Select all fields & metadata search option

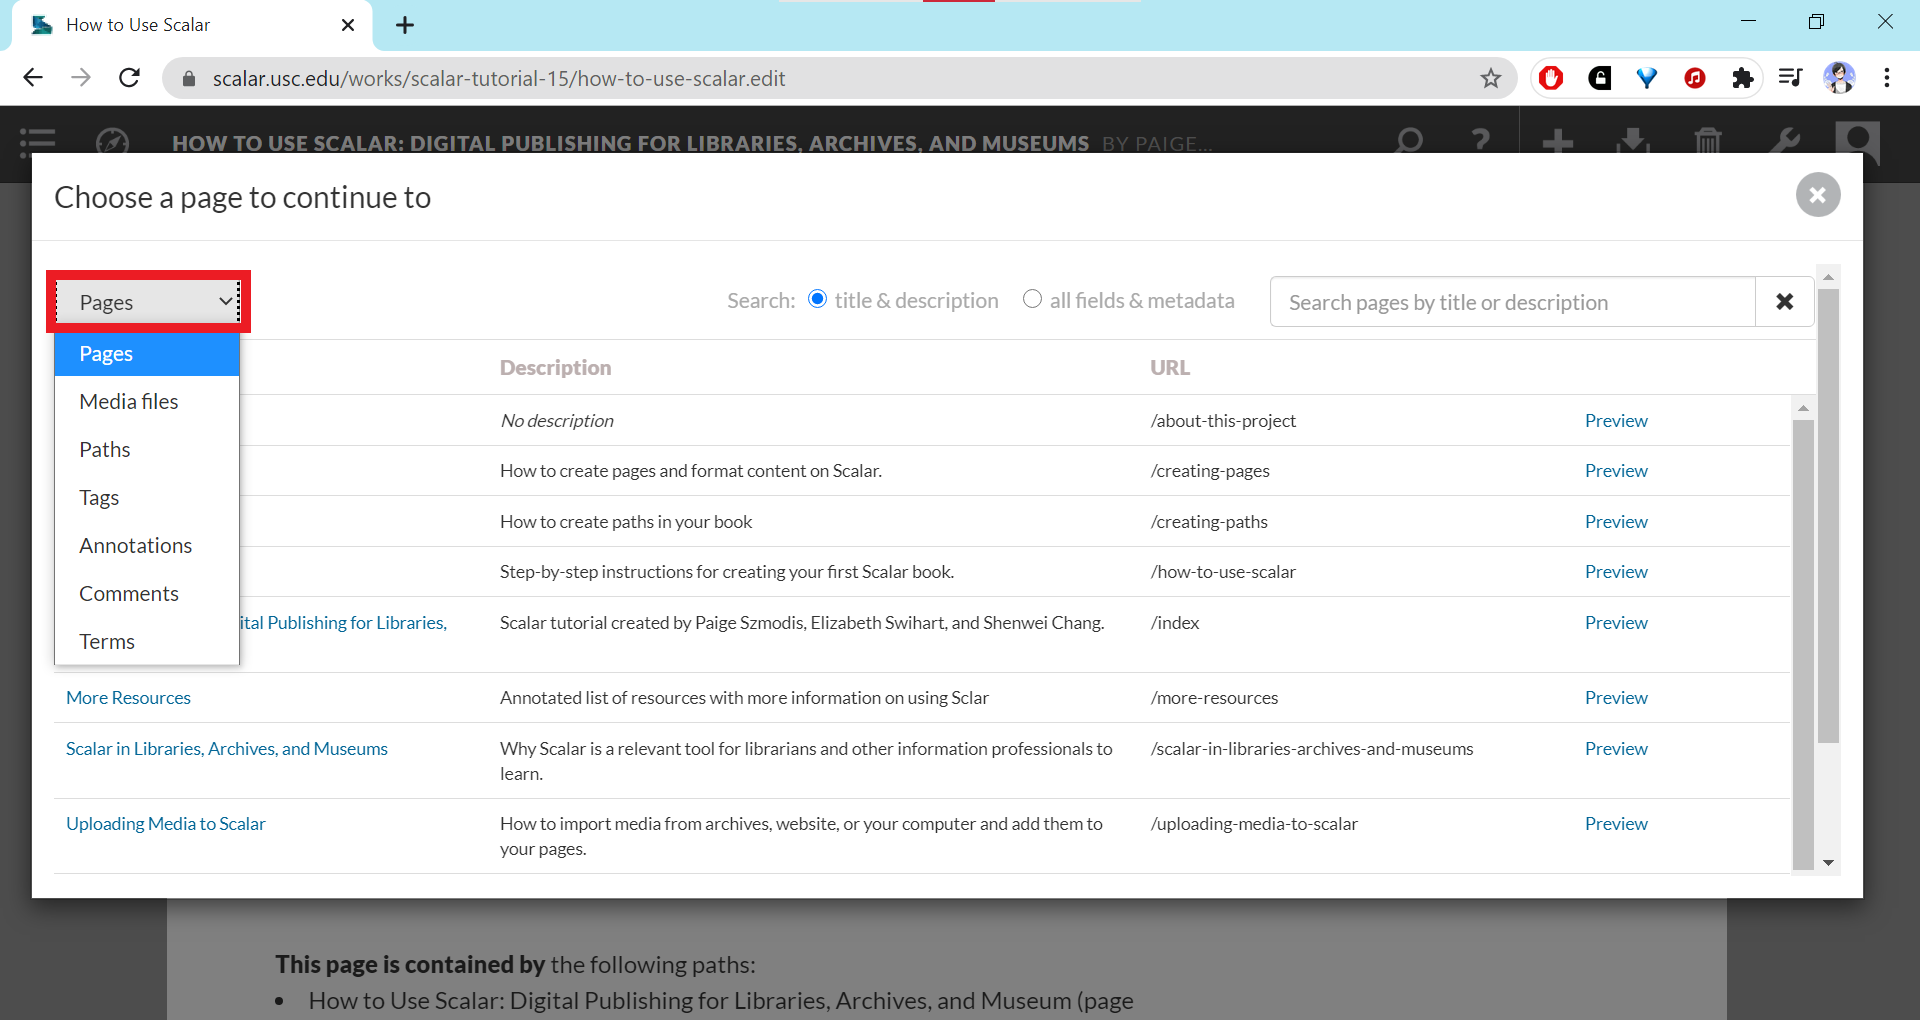pos(1032,299)
